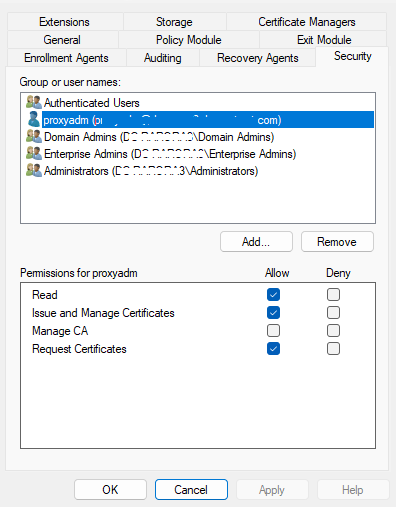The width and height of the screenshot is (396, 507).
Task: Go to the Exit Module tab
Action: tap(324, 40)
